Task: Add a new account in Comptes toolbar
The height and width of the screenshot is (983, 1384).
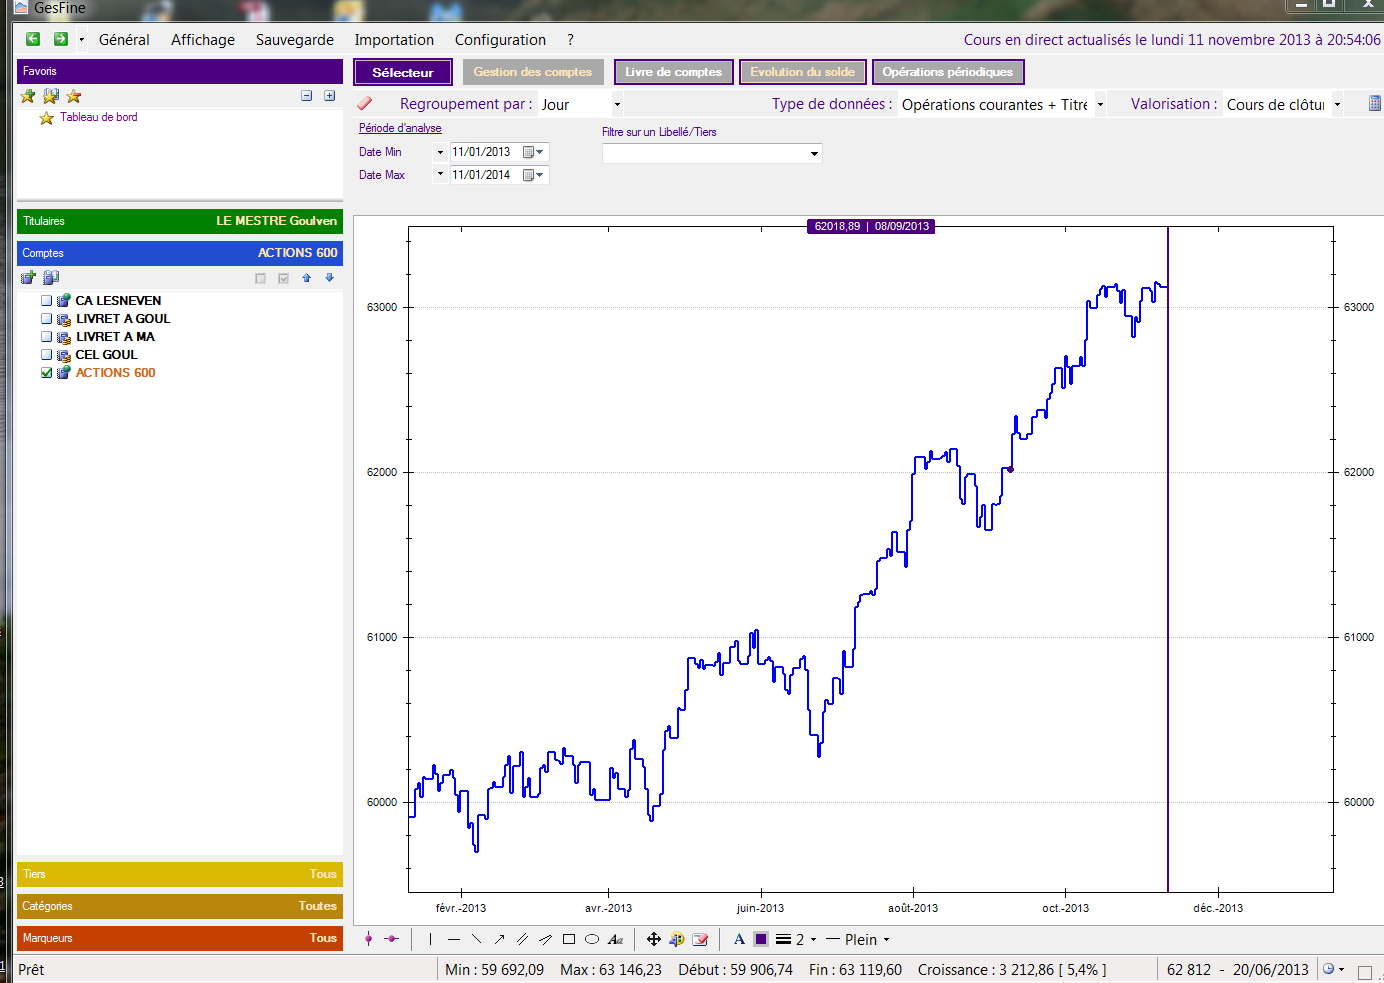Action: [x=28, y=278]
